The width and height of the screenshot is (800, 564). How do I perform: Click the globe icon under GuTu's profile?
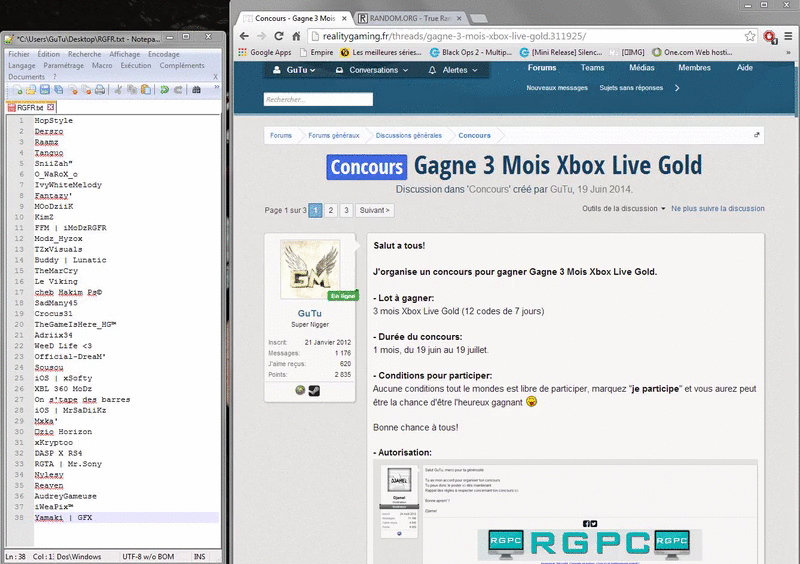click(300, 390)
